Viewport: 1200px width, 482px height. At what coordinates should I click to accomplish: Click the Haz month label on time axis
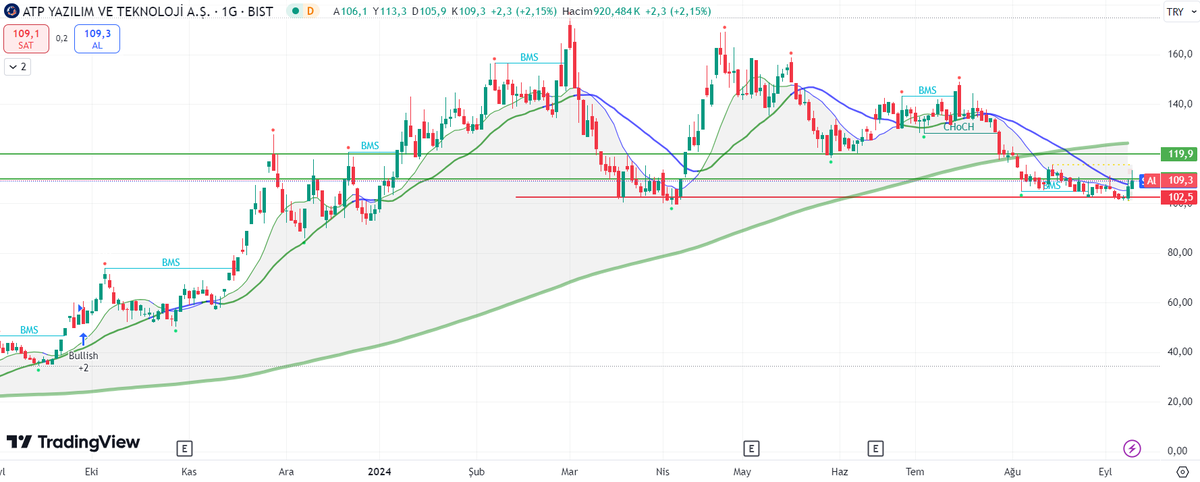[840, 471]
